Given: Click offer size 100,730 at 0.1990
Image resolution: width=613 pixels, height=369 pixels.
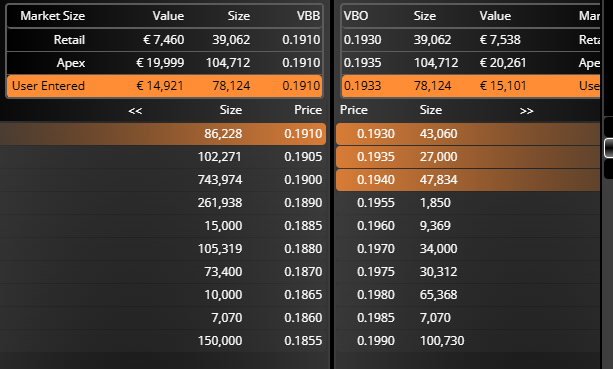Looking at the screenshot, I should pos(442,341).
